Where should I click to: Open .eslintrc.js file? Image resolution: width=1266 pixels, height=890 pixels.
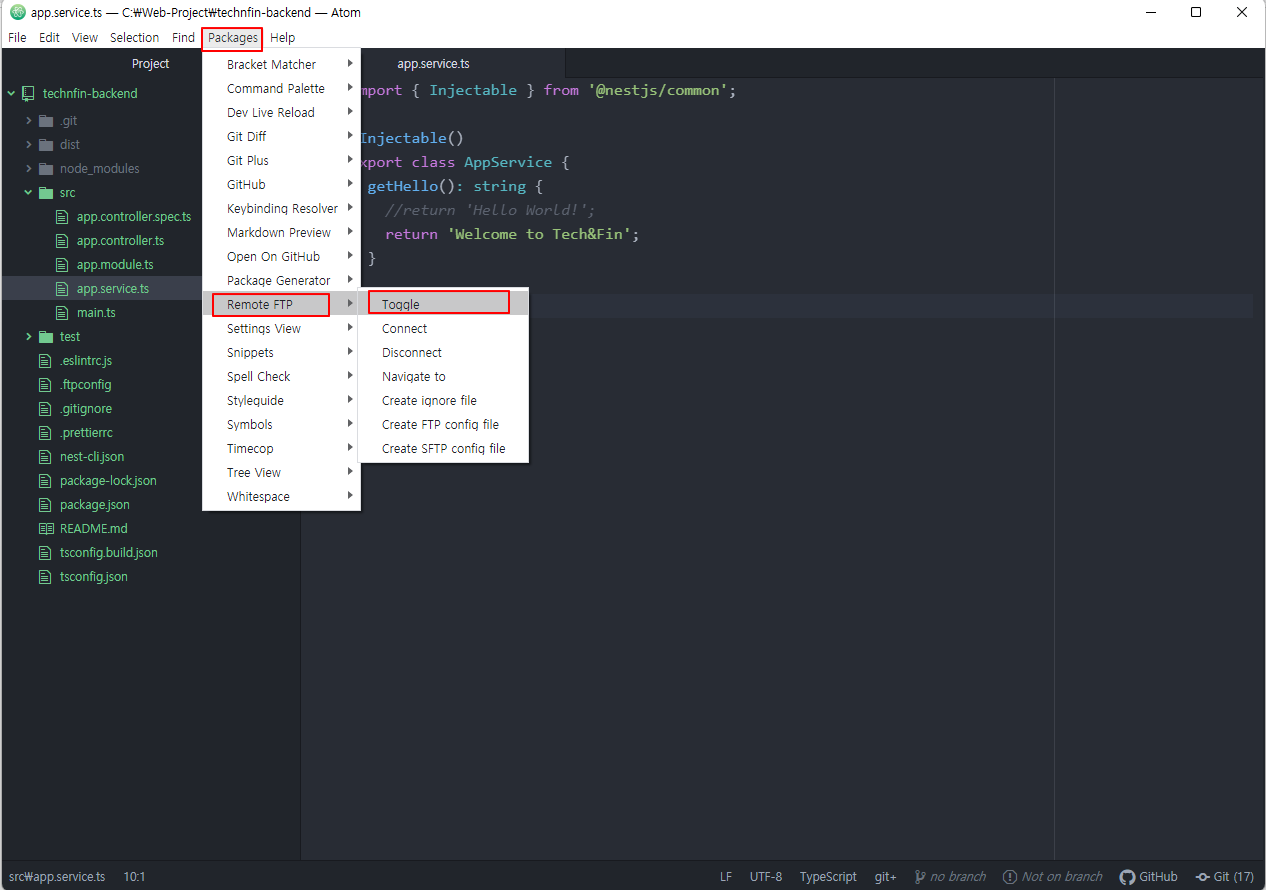86,360
